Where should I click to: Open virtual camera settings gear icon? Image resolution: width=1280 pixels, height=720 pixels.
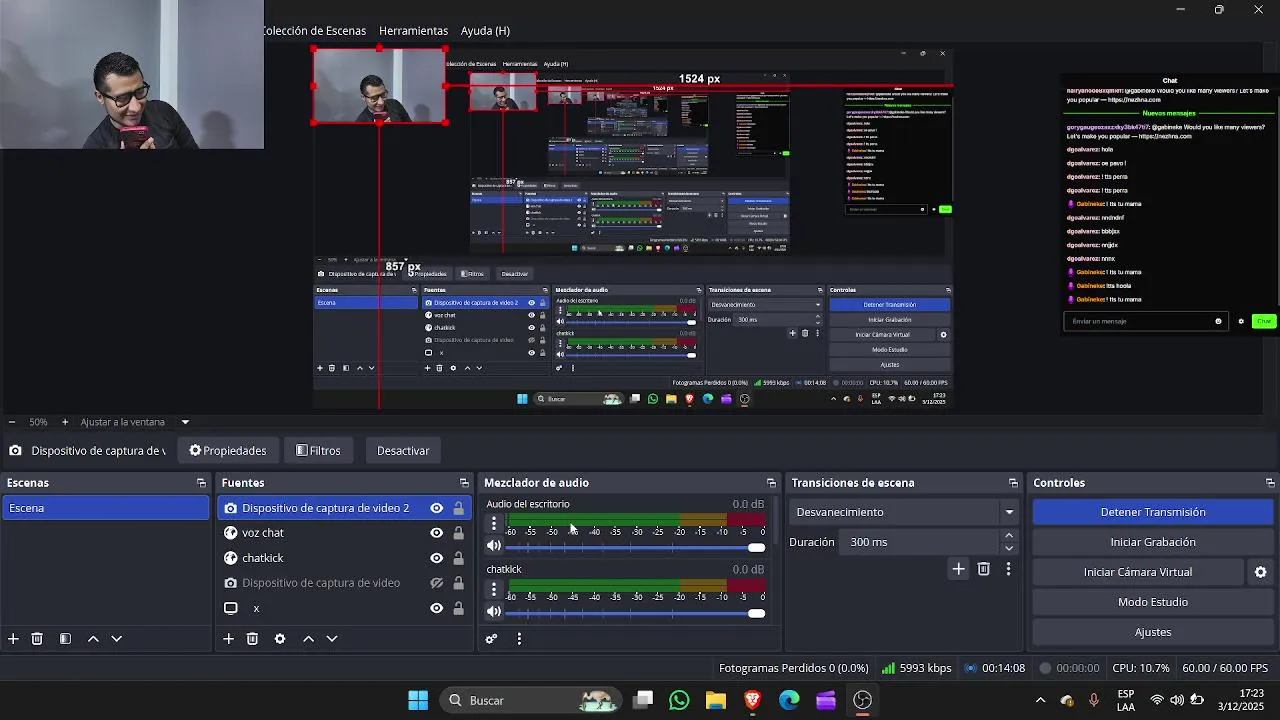tap(1260, 572)
